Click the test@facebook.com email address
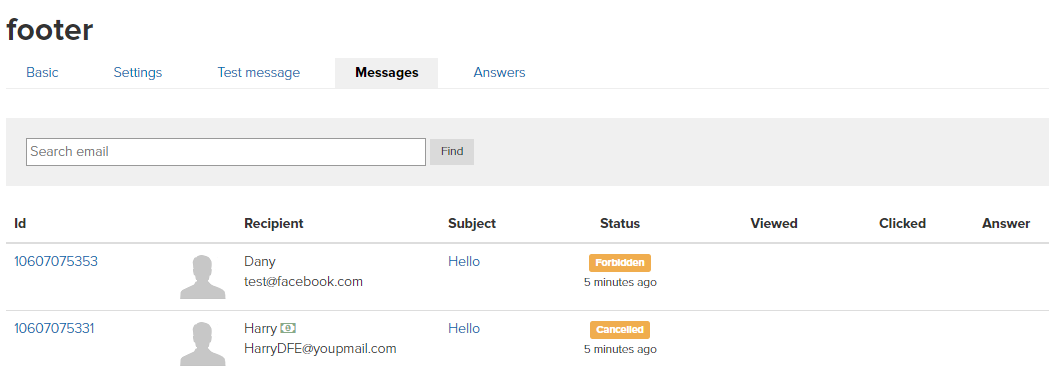This screenshot has height=373, width=1049. 304,281
